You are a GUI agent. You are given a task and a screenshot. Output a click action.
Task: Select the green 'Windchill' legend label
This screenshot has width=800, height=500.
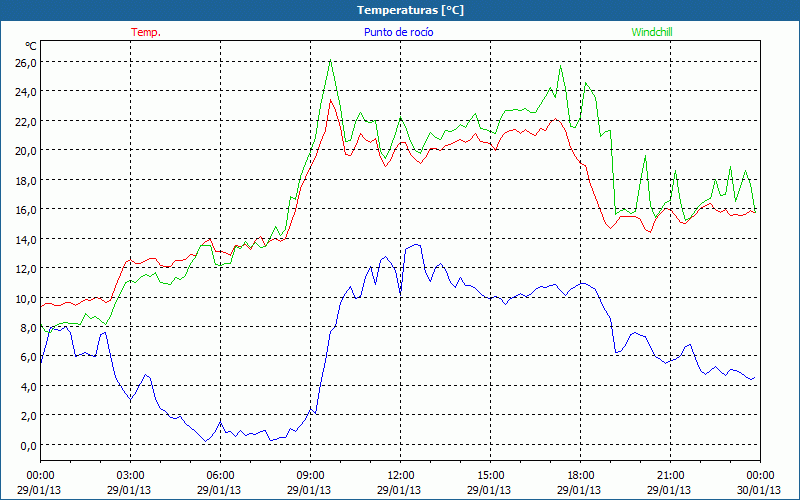coord(652,32)
